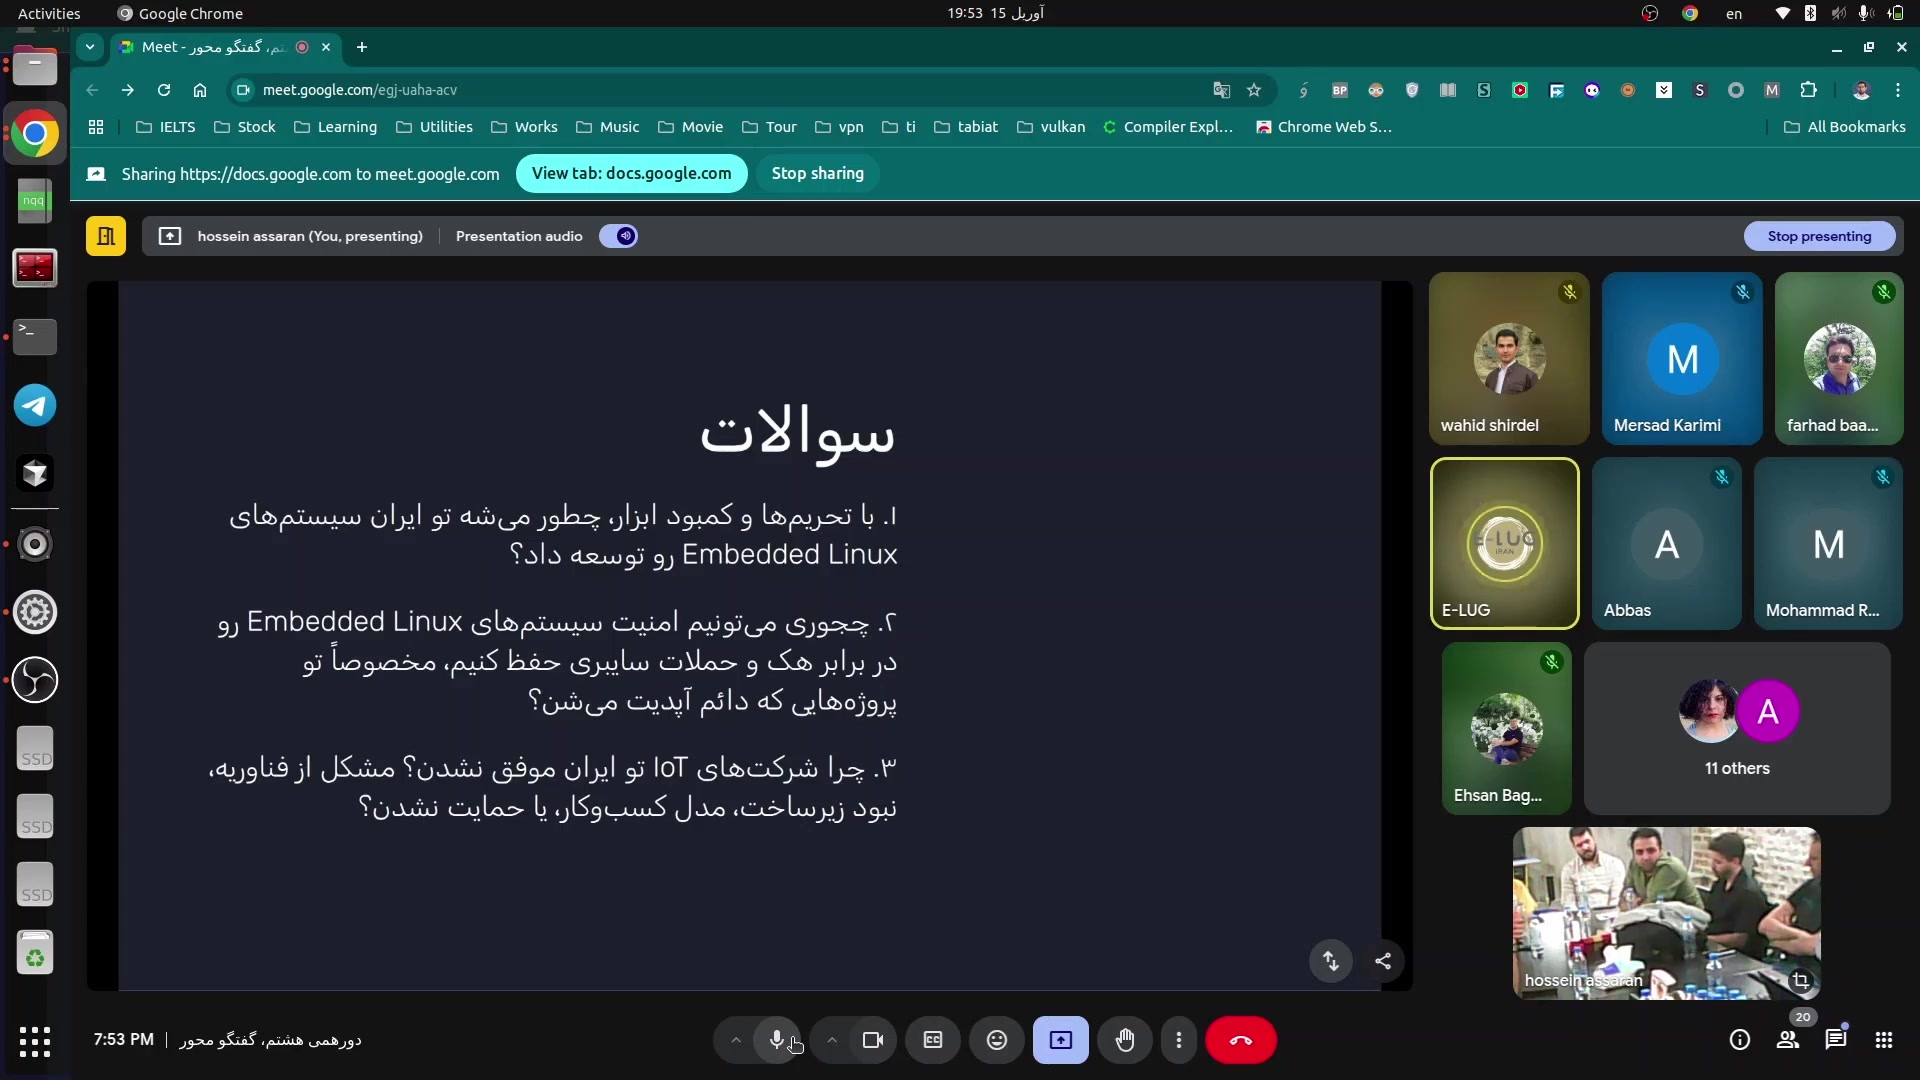This screenshot has height=1080, width=1920.
Task: Open the three-dot more options menu
Action: click(x=1179, y=1040)
